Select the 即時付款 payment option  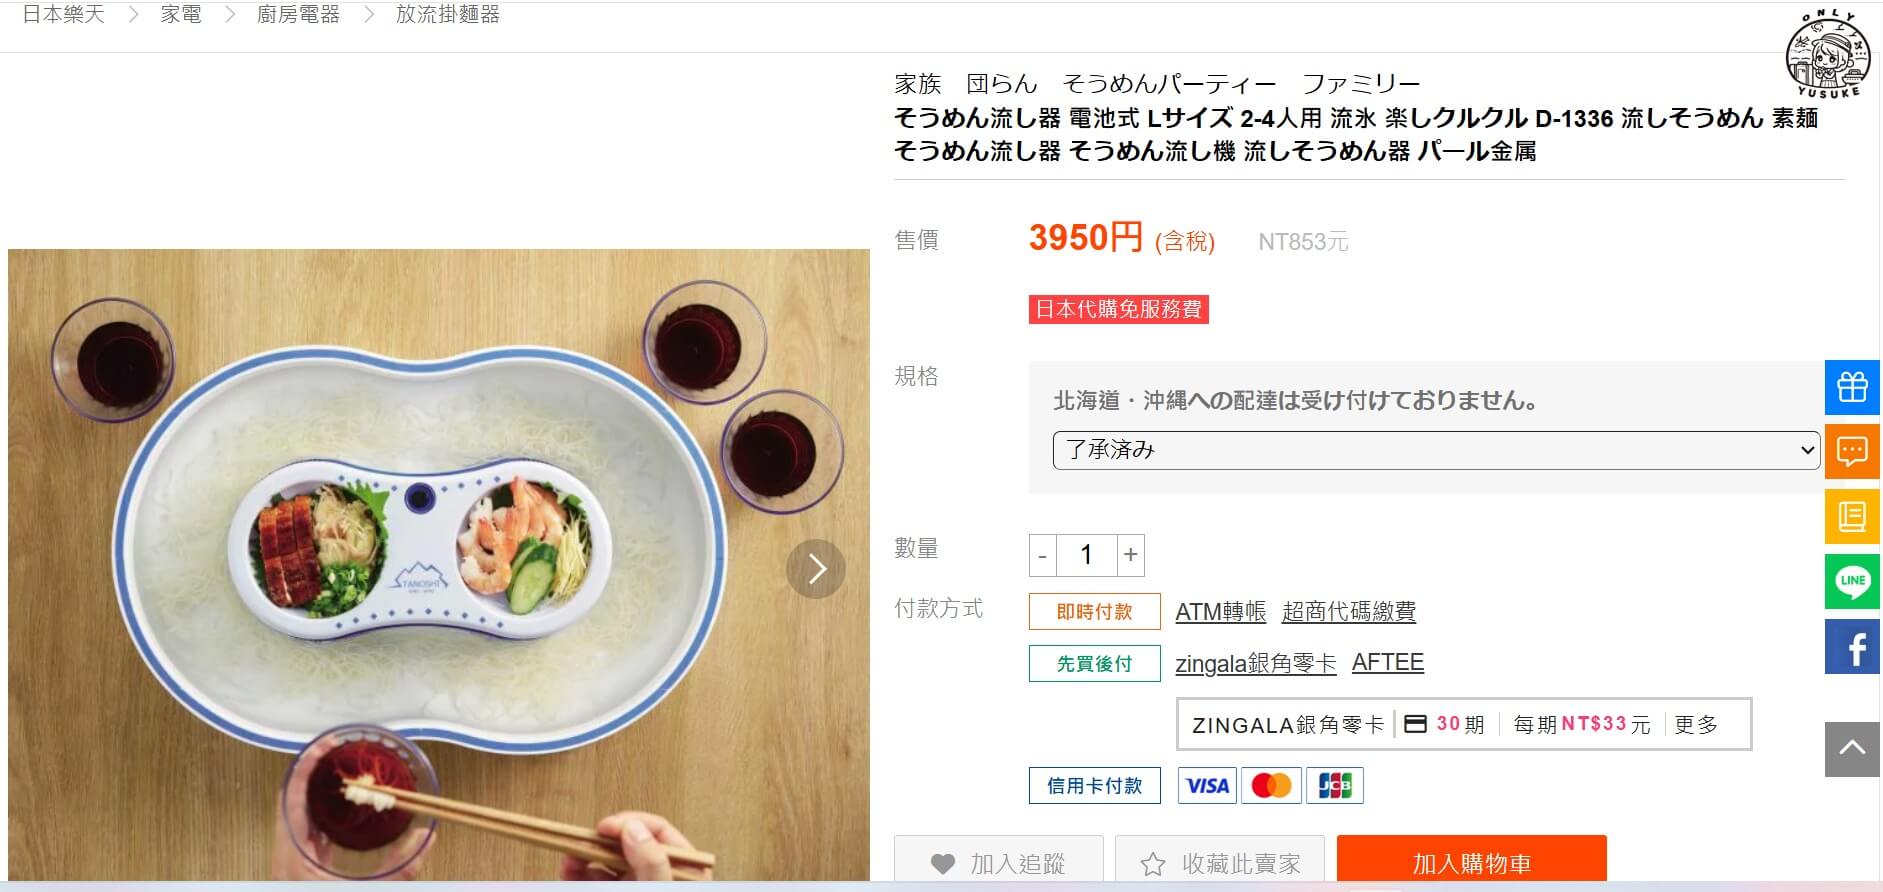(x=1094, y=611)
